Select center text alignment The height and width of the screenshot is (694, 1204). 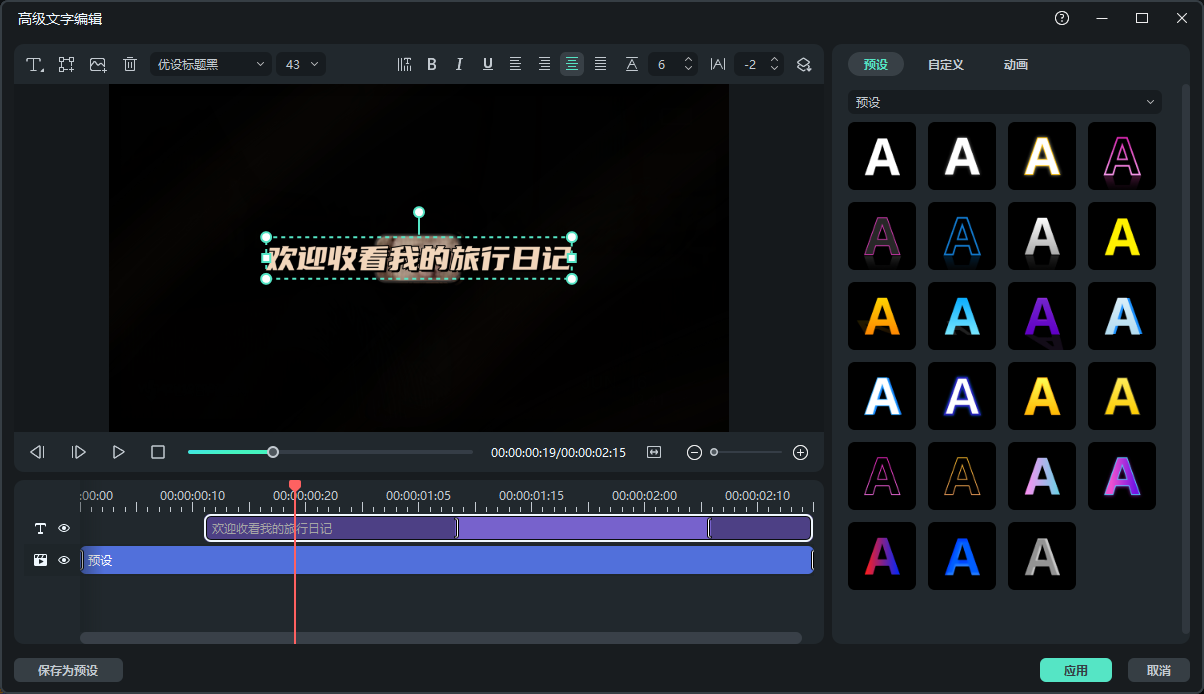[572, 64]
